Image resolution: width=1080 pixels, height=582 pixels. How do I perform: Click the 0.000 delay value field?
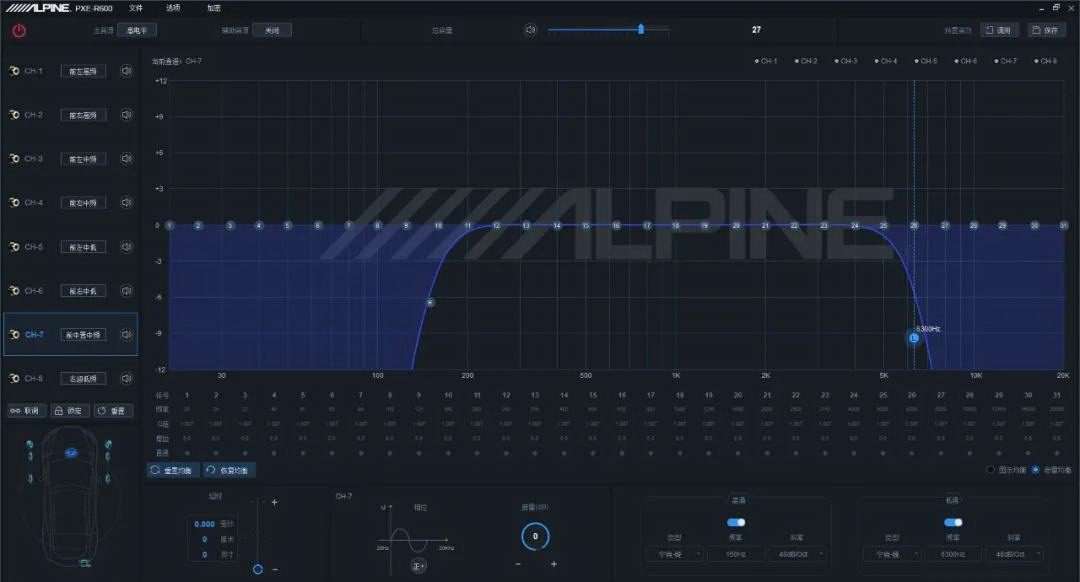pyautogui.click(x=204, y=524)
